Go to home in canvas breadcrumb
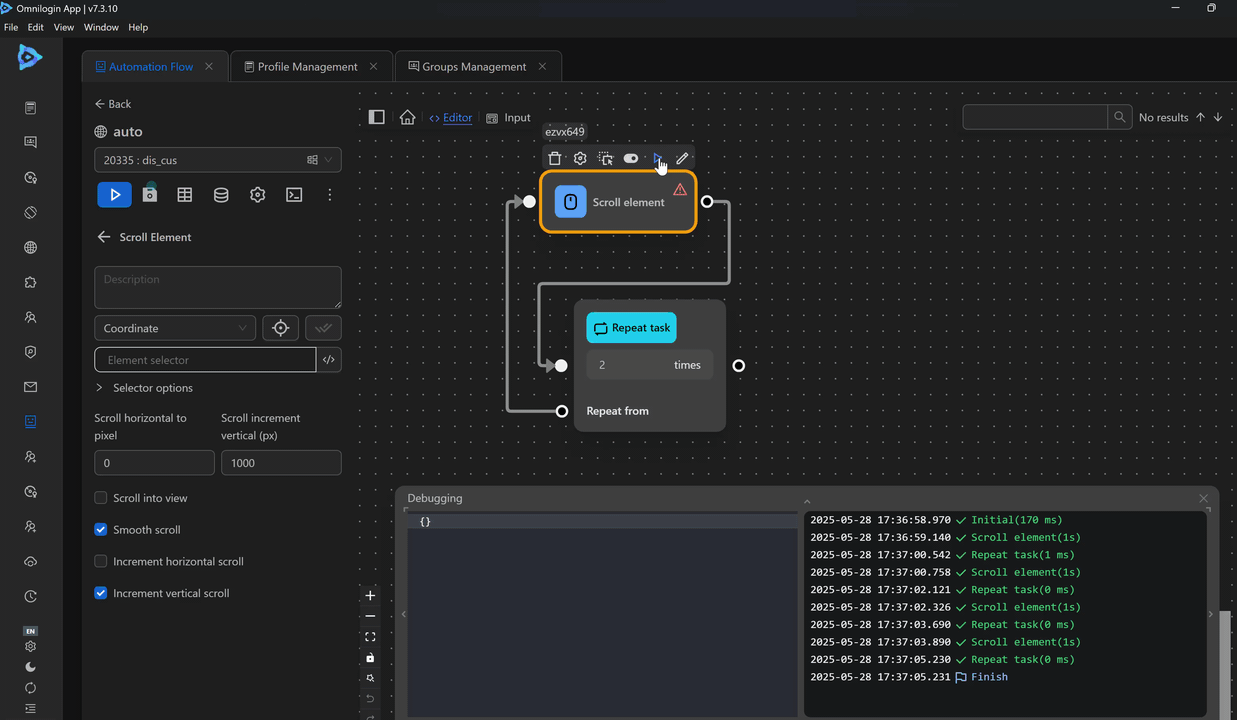The width and height of the screenshot is (1237, 720). pos(407,118)
